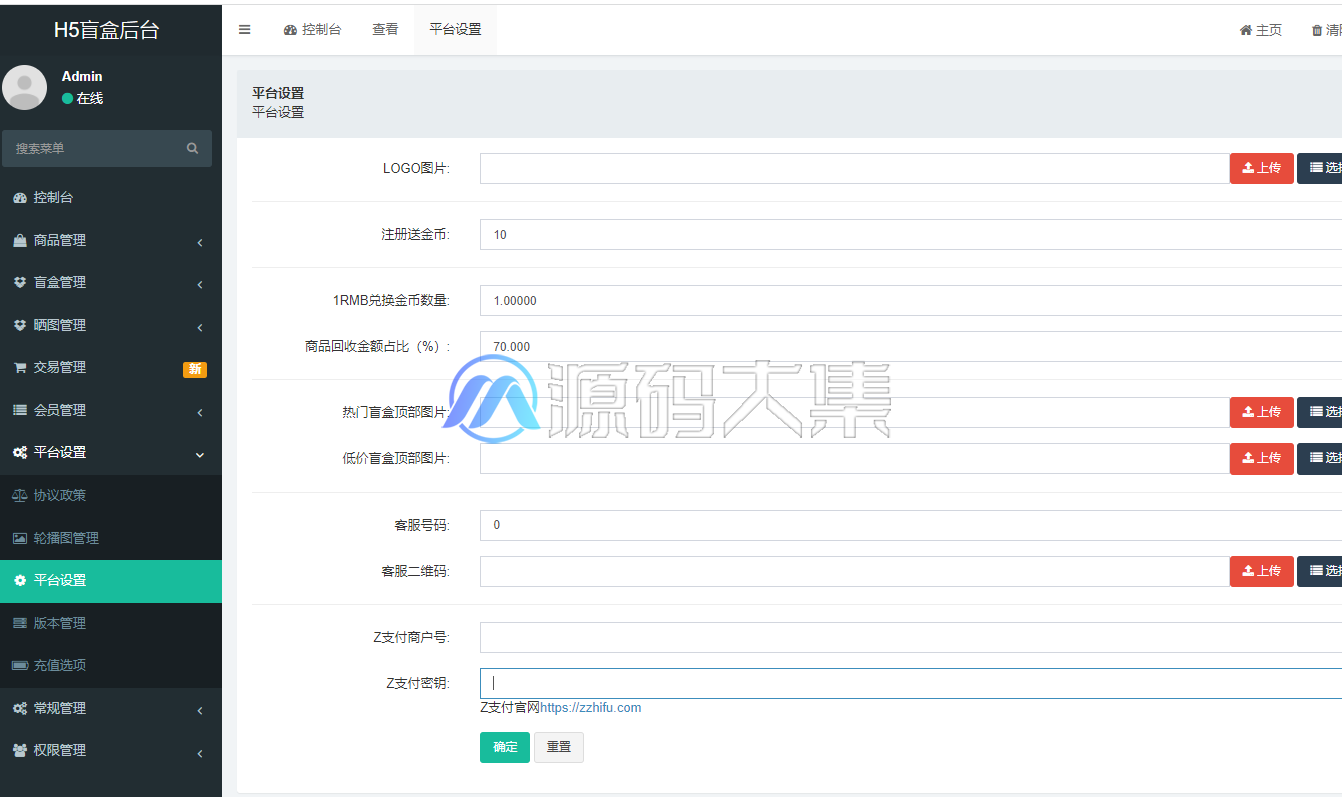Click the select button beside LOGO图片 upload
The width and height of the screenshot is (1342, 797).
(x=1320, y=168)
